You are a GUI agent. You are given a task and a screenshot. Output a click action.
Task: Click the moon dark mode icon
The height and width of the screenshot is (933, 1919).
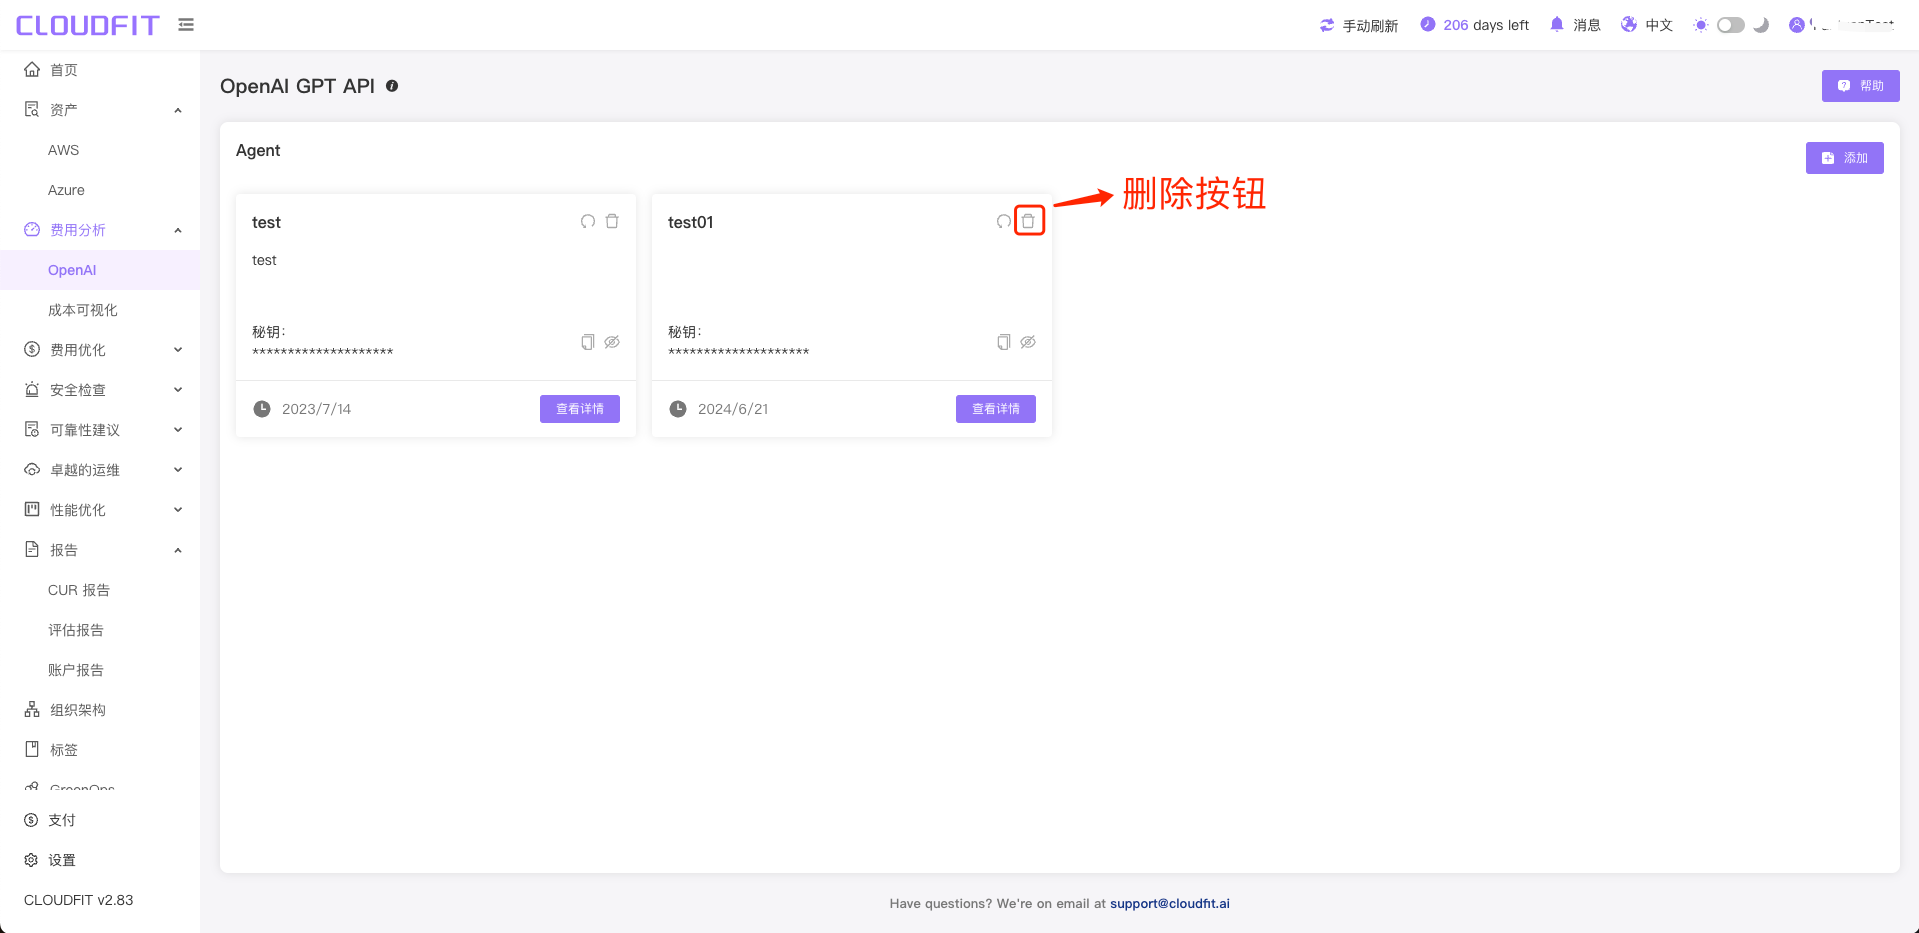pyautogui.click(x=1761, y=25)
